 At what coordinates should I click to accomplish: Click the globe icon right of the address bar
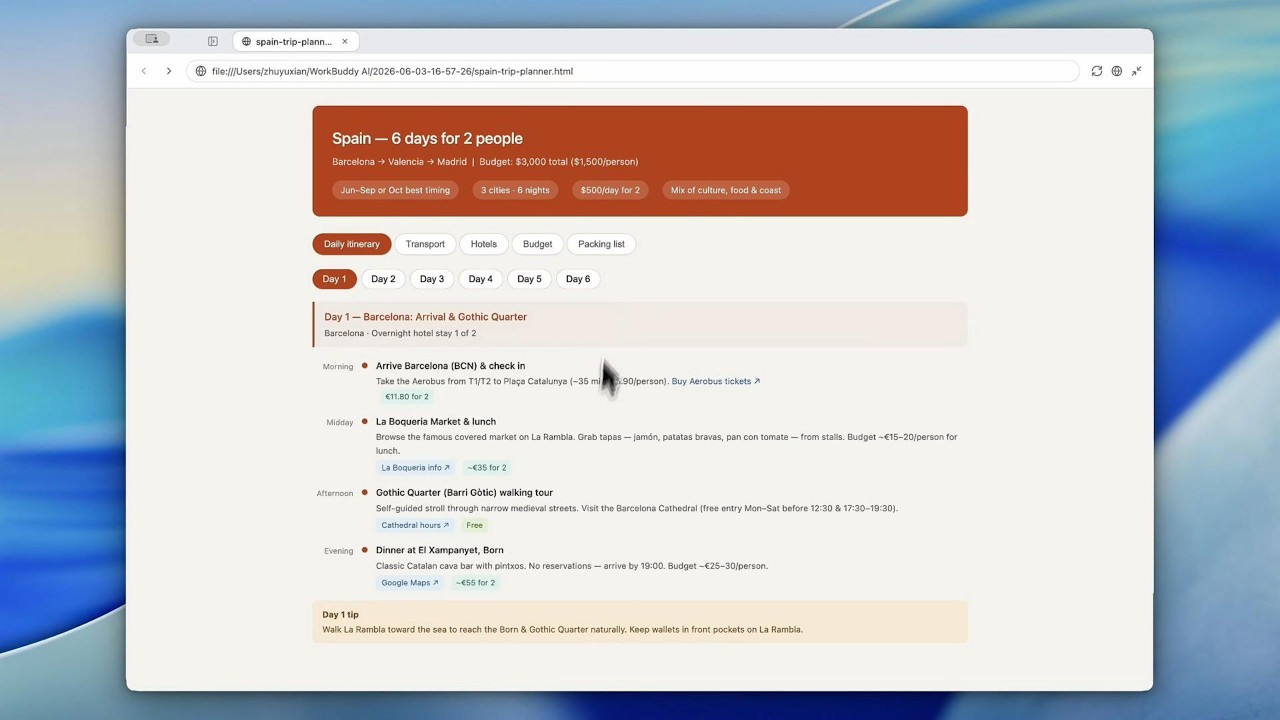click(x=1117, y=71)
